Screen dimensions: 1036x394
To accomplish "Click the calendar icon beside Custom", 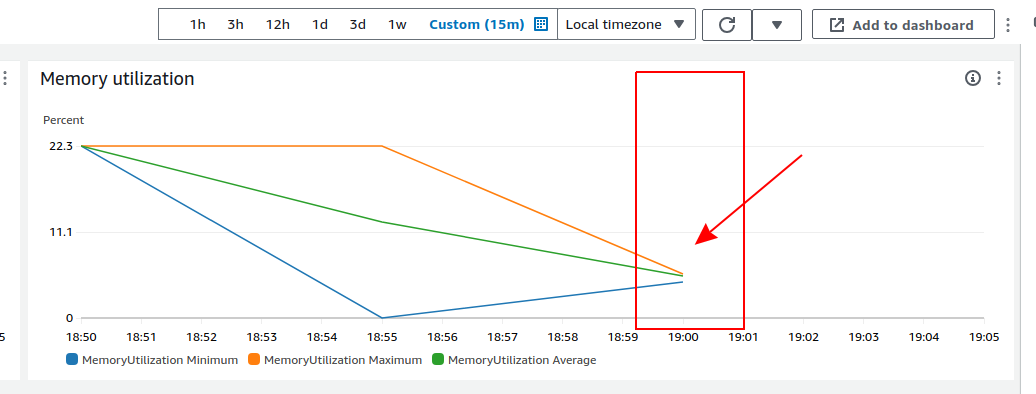I will (541, 24).
